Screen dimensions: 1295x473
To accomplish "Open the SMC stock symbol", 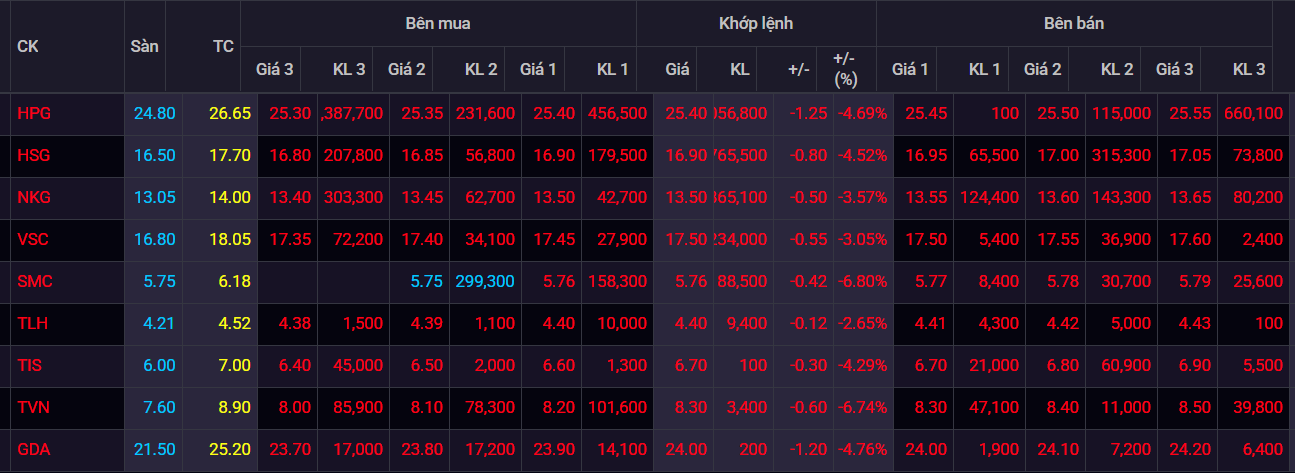I will click(x=34, y=282).
